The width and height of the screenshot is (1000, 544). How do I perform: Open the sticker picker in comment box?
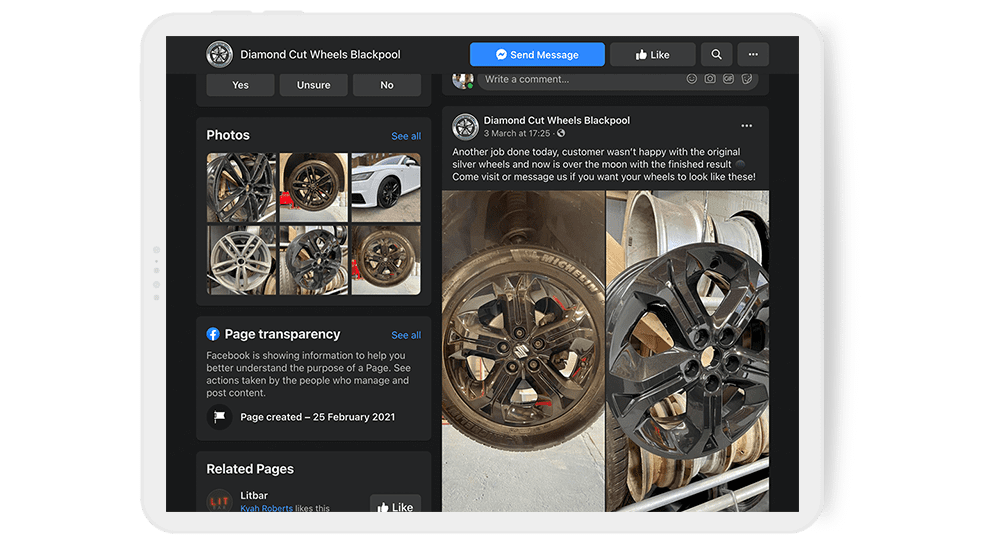[747, 79]
